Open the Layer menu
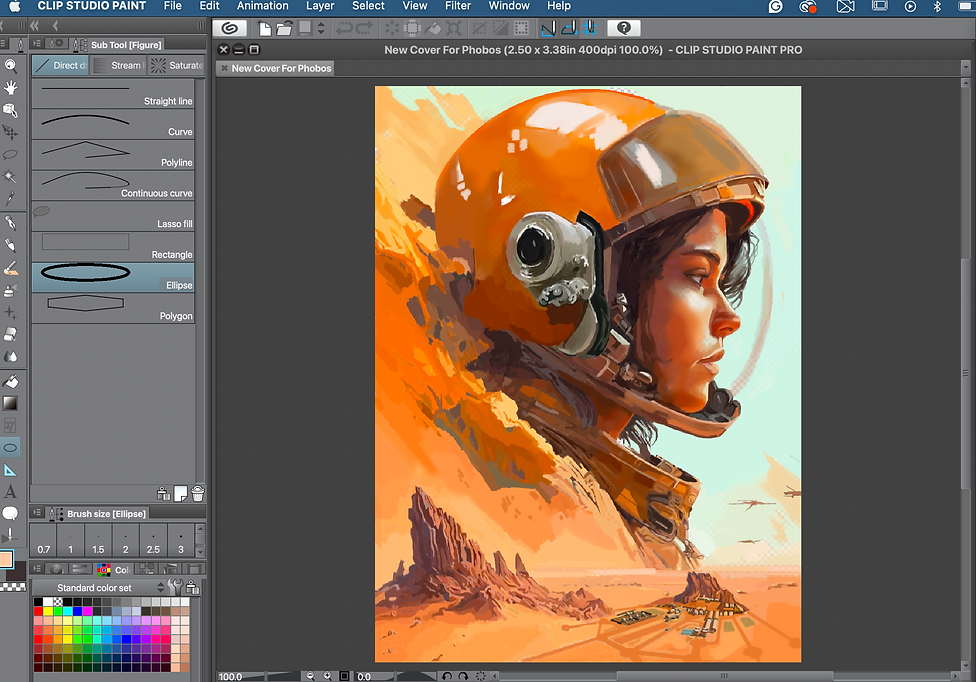976x682 pixels. [320, 6]
